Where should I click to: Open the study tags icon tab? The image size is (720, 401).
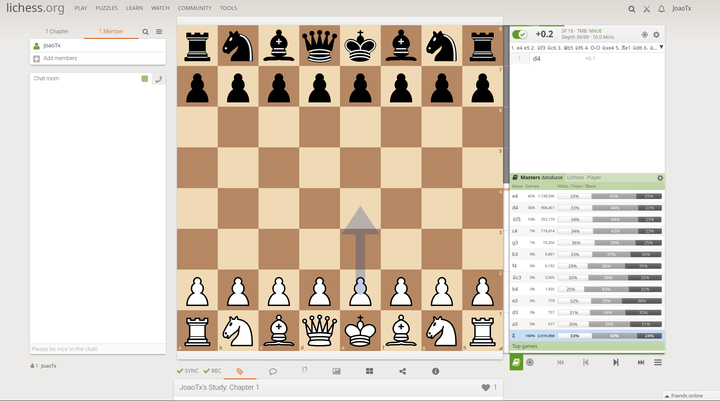[239, 371]
